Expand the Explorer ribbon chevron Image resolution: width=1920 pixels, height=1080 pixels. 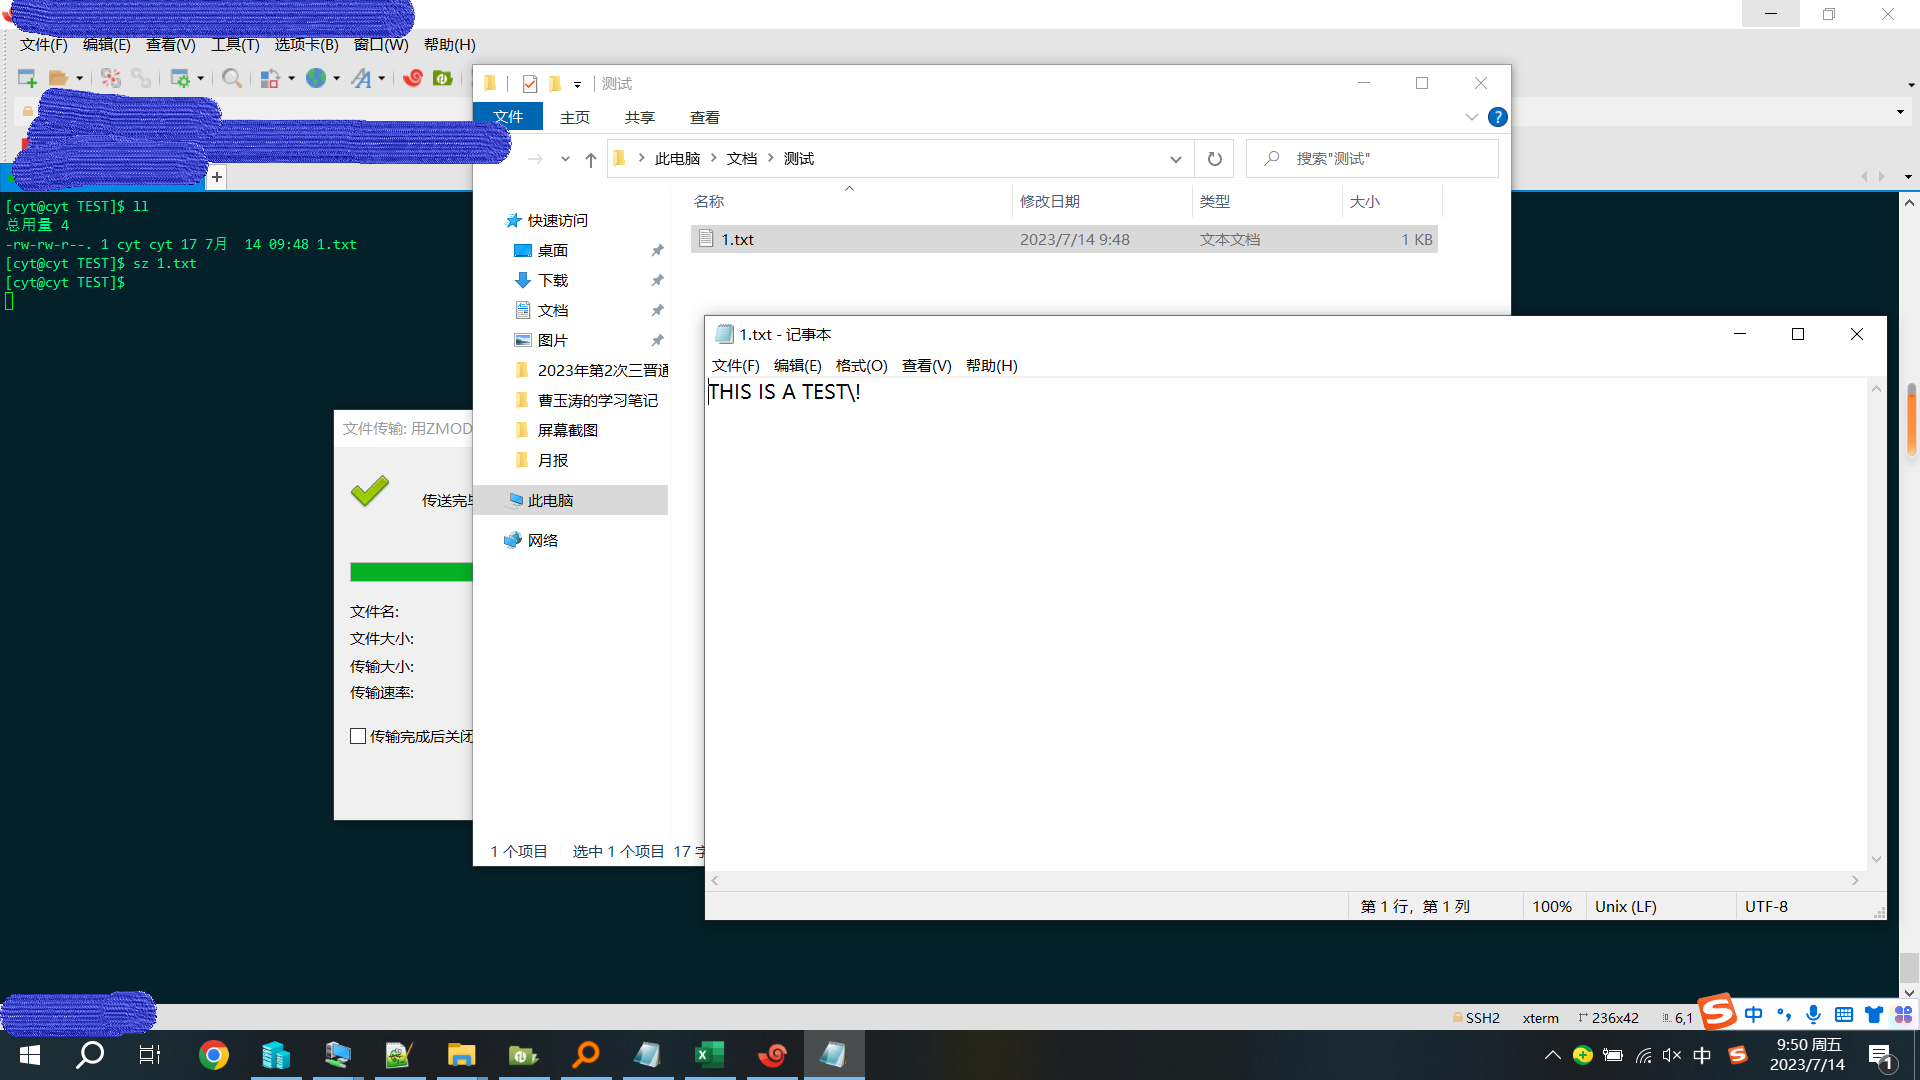1472,117
